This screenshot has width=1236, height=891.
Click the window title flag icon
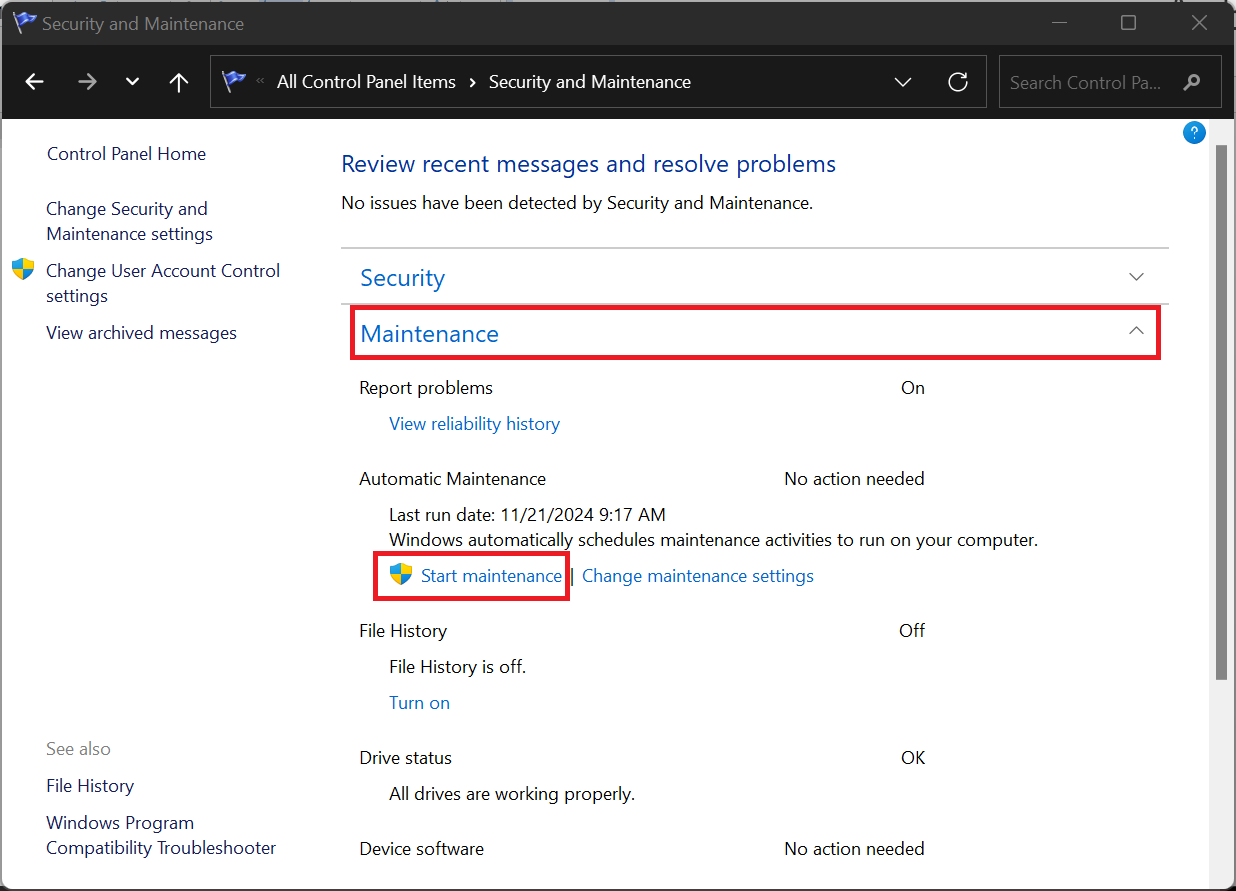[24, 22]
